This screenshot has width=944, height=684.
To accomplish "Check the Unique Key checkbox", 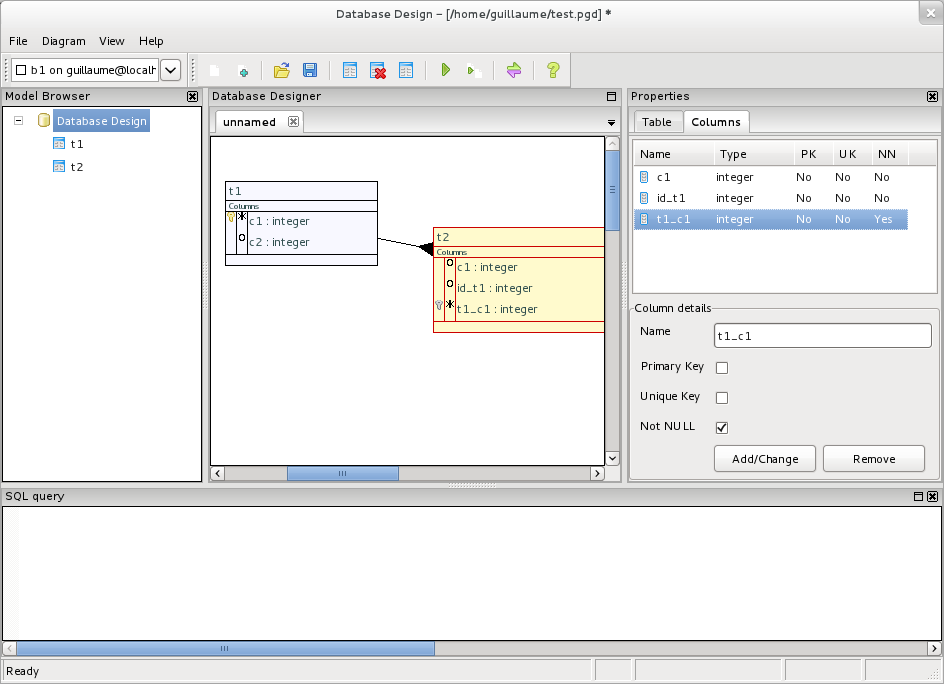I will coord(722,397).
